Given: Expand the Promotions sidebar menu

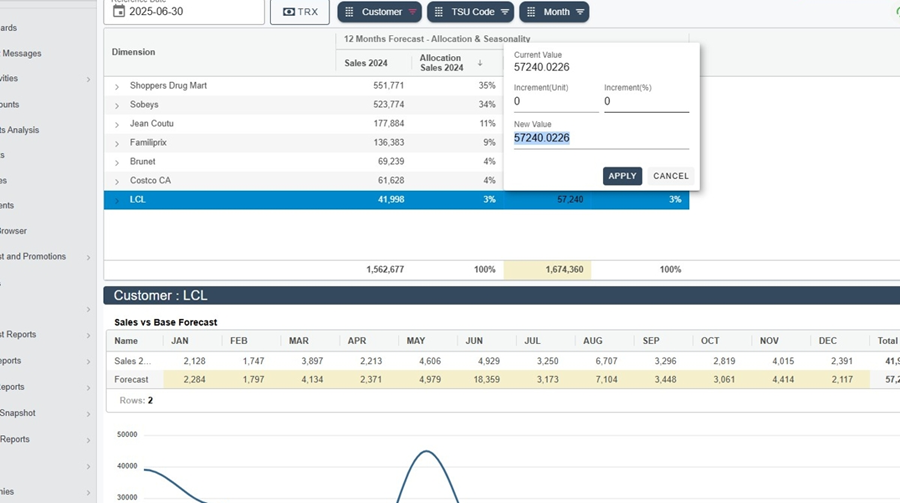Looking at the screenshot, I should point(88,257).
